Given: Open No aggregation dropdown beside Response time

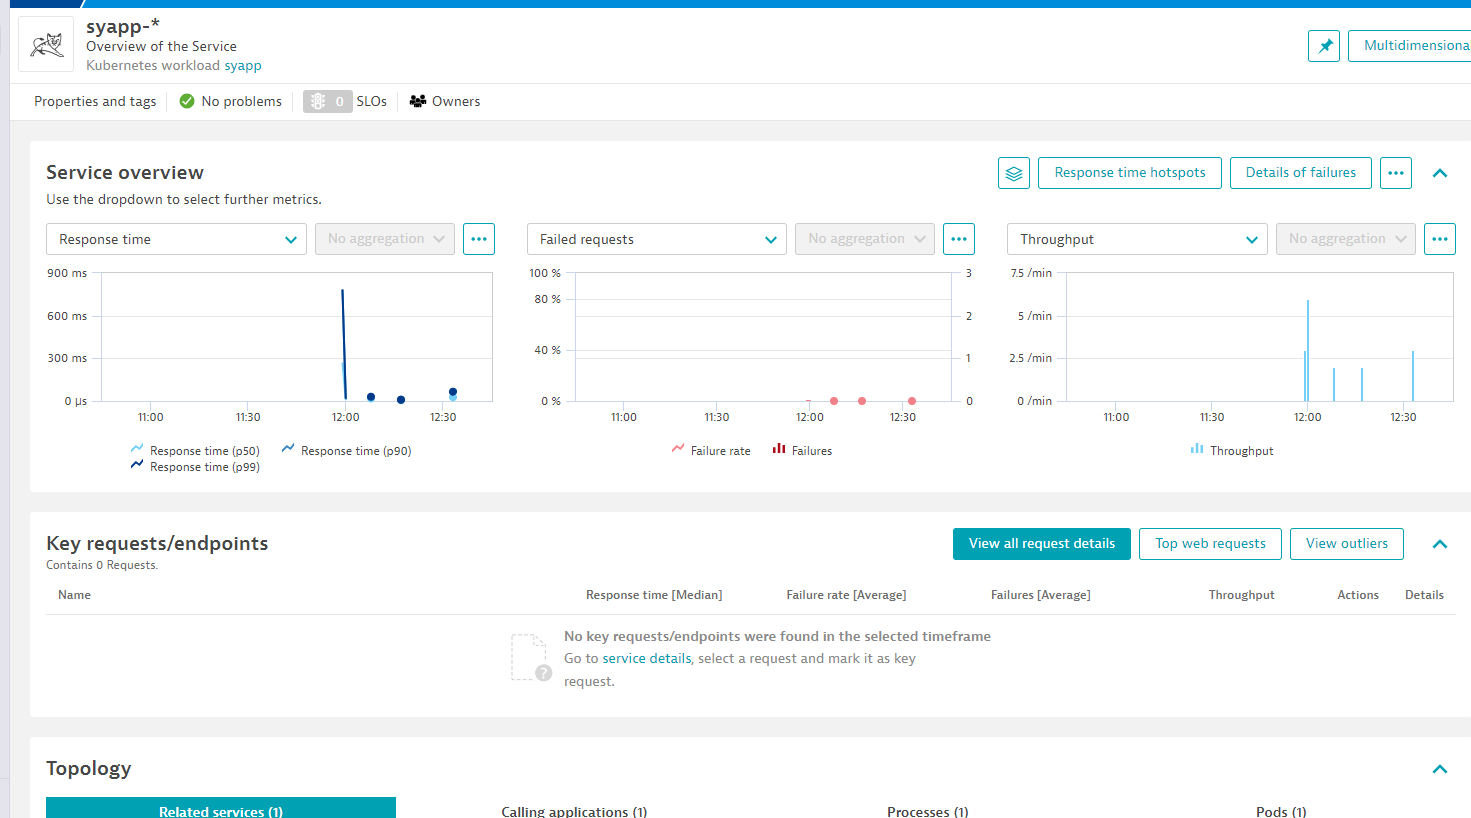Looking at the screenshot, I should 385,239.
